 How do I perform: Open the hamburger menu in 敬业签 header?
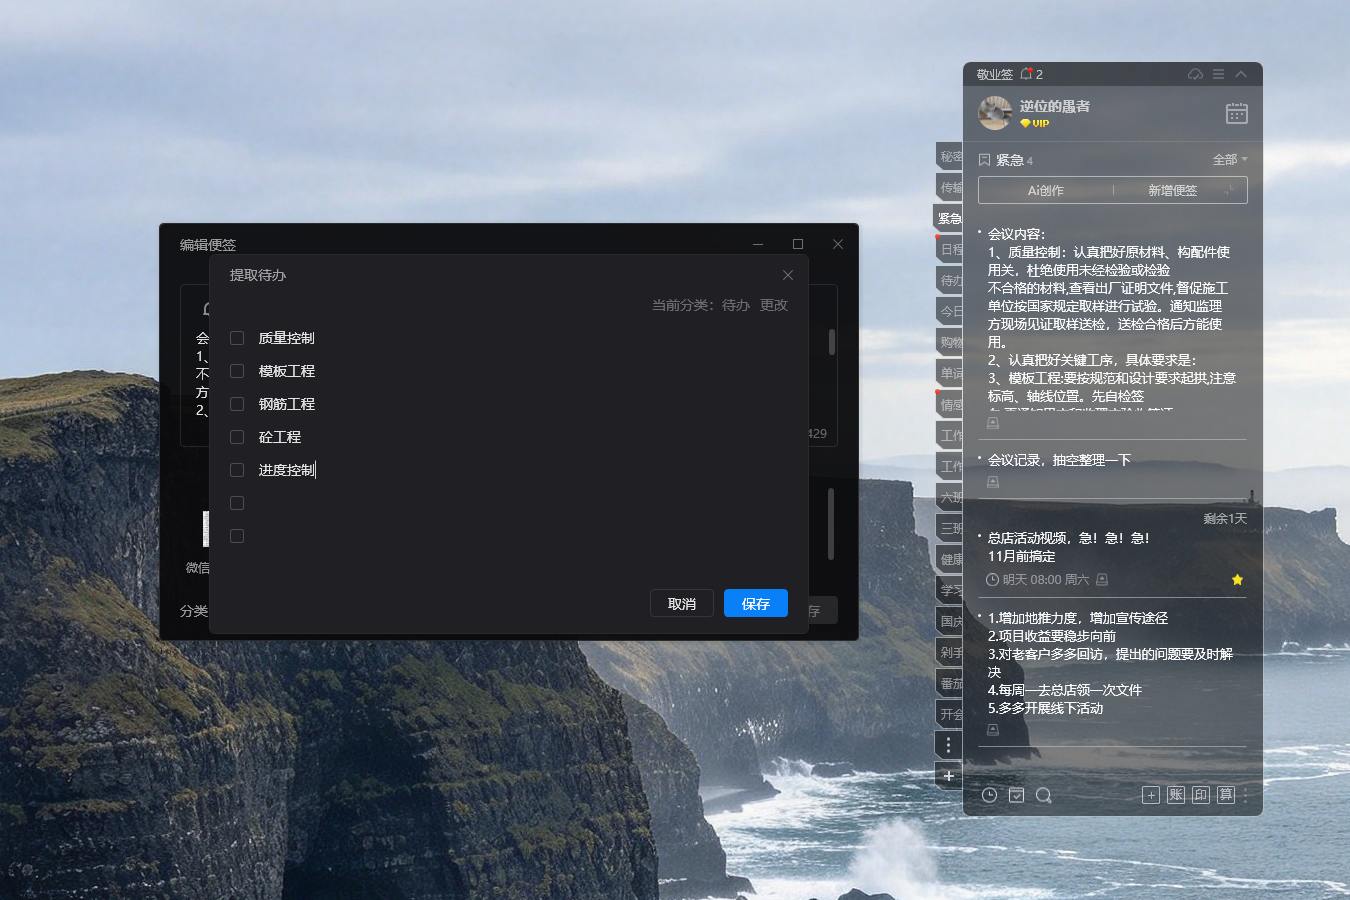pyautogui.click(x=1218, y=74)
